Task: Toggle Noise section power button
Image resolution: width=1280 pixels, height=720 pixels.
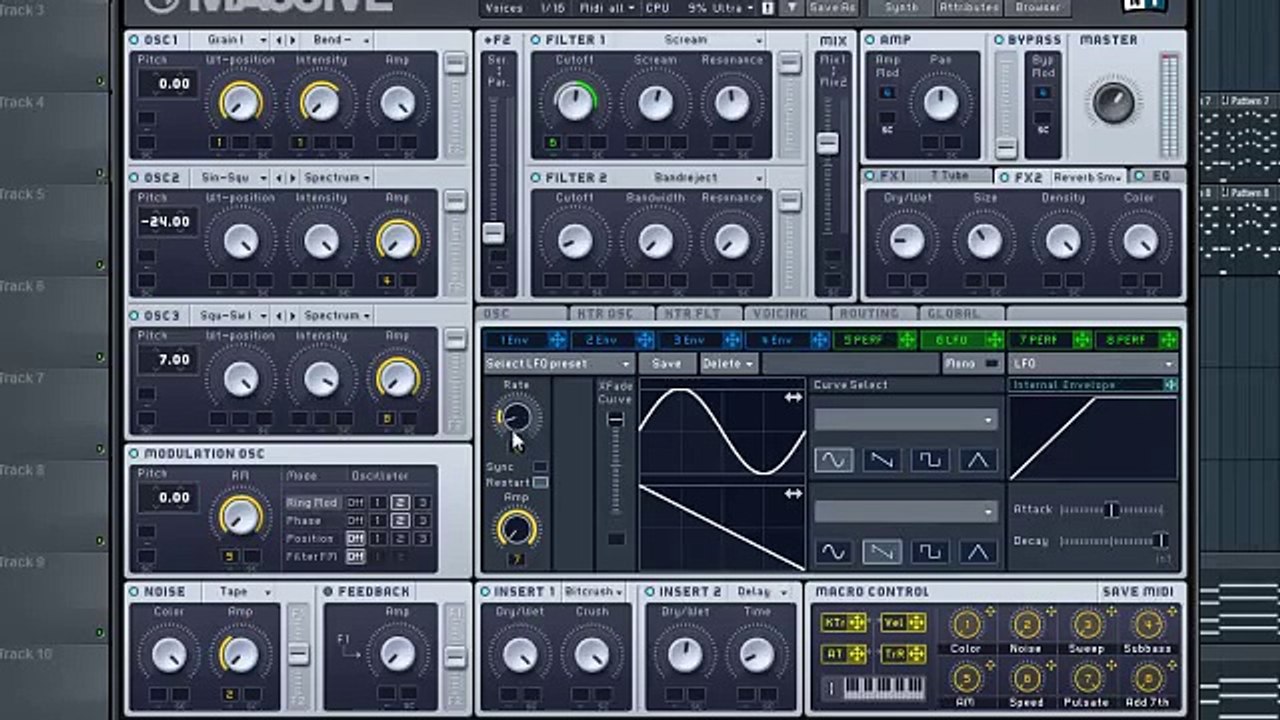Action: pos(134,592)
